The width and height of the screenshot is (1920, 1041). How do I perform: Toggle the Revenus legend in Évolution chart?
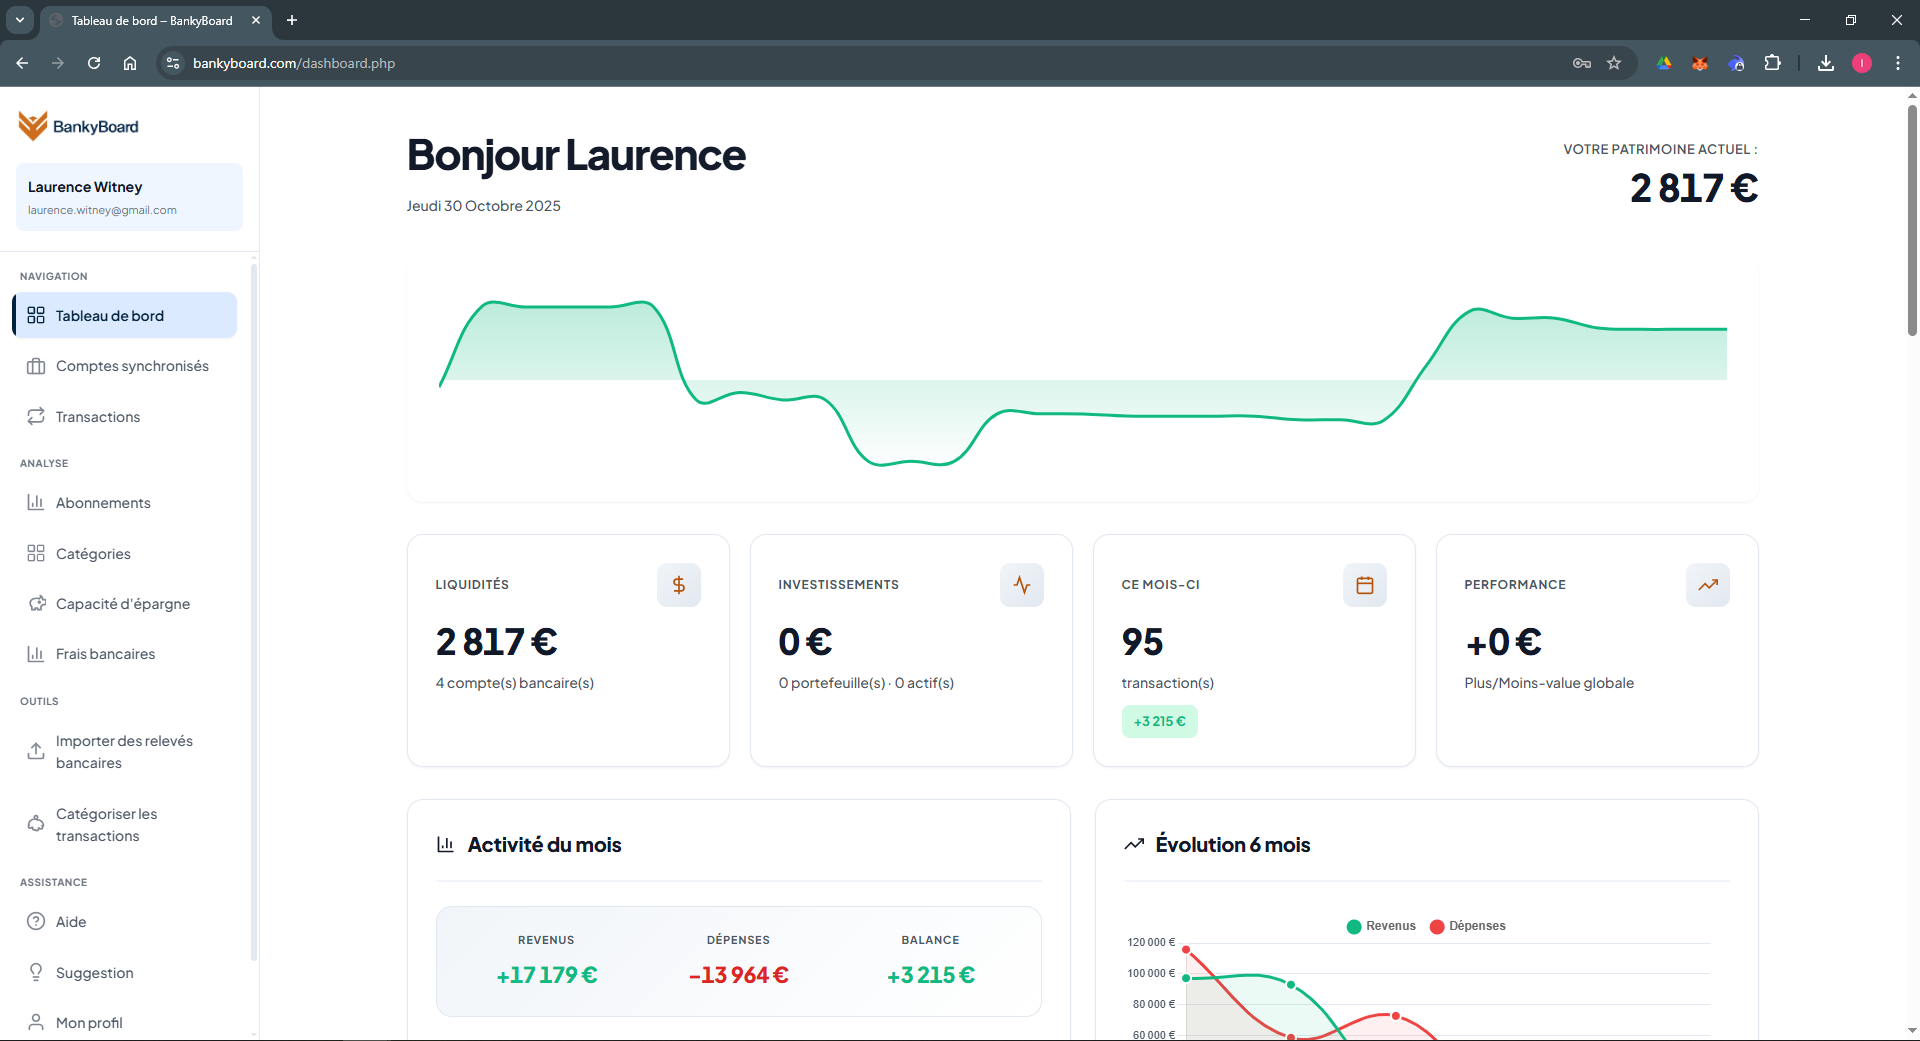tap(1381, 926)
